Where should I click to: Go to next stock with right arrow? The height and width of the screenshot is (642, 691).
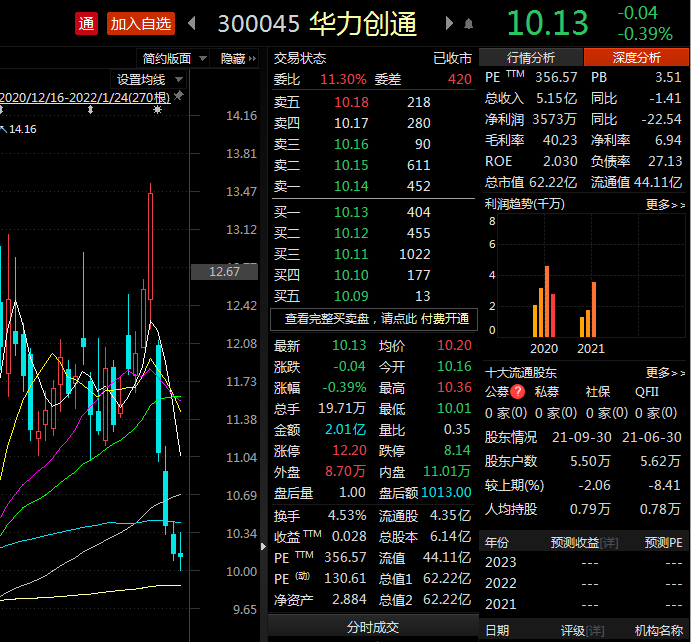(449, 23)
